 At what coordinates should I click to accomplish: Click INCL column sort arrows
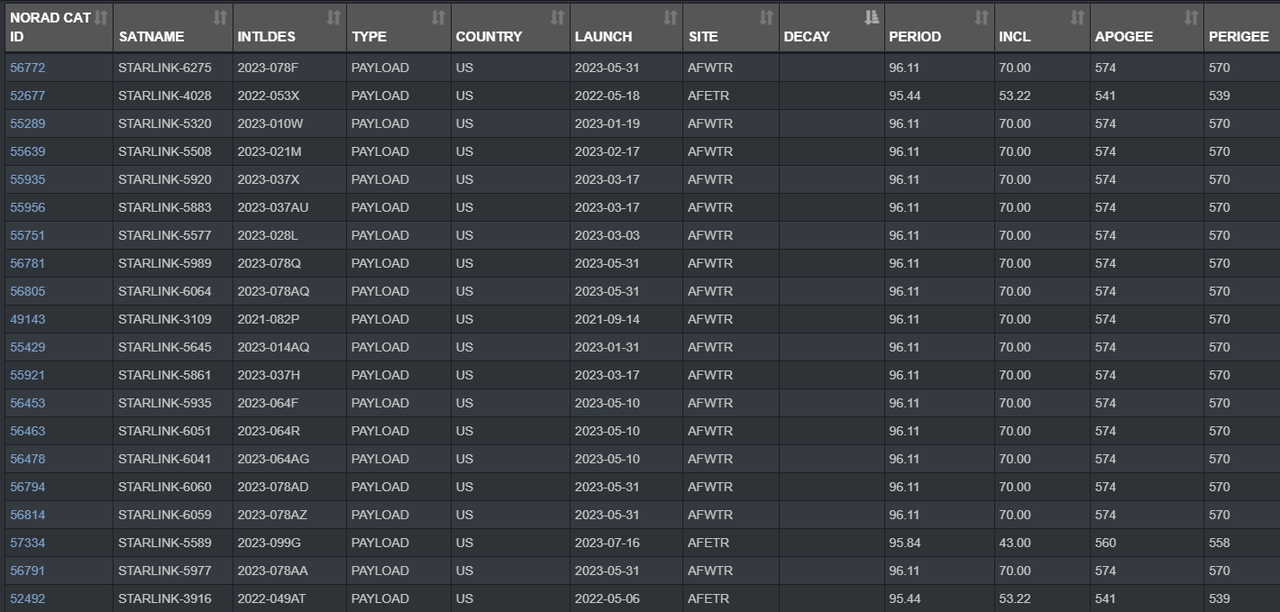[1077, 17]
